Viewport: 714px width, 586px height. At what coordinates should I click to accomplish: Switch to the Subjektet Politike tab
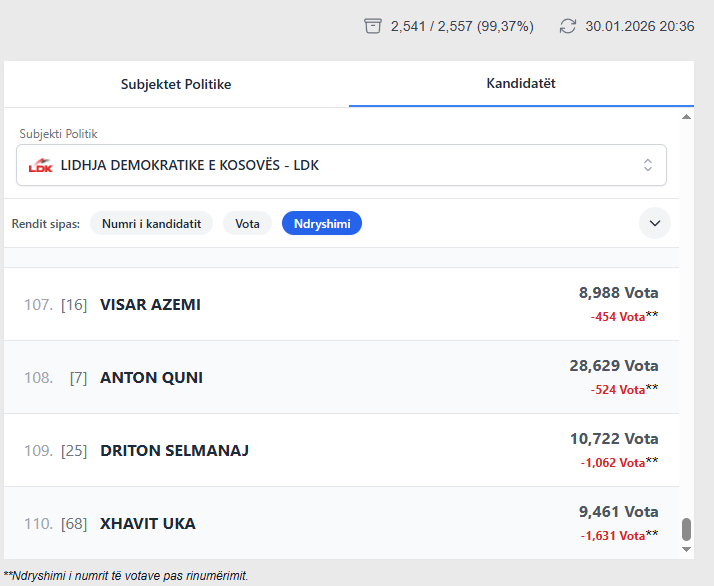coord(176,84)
